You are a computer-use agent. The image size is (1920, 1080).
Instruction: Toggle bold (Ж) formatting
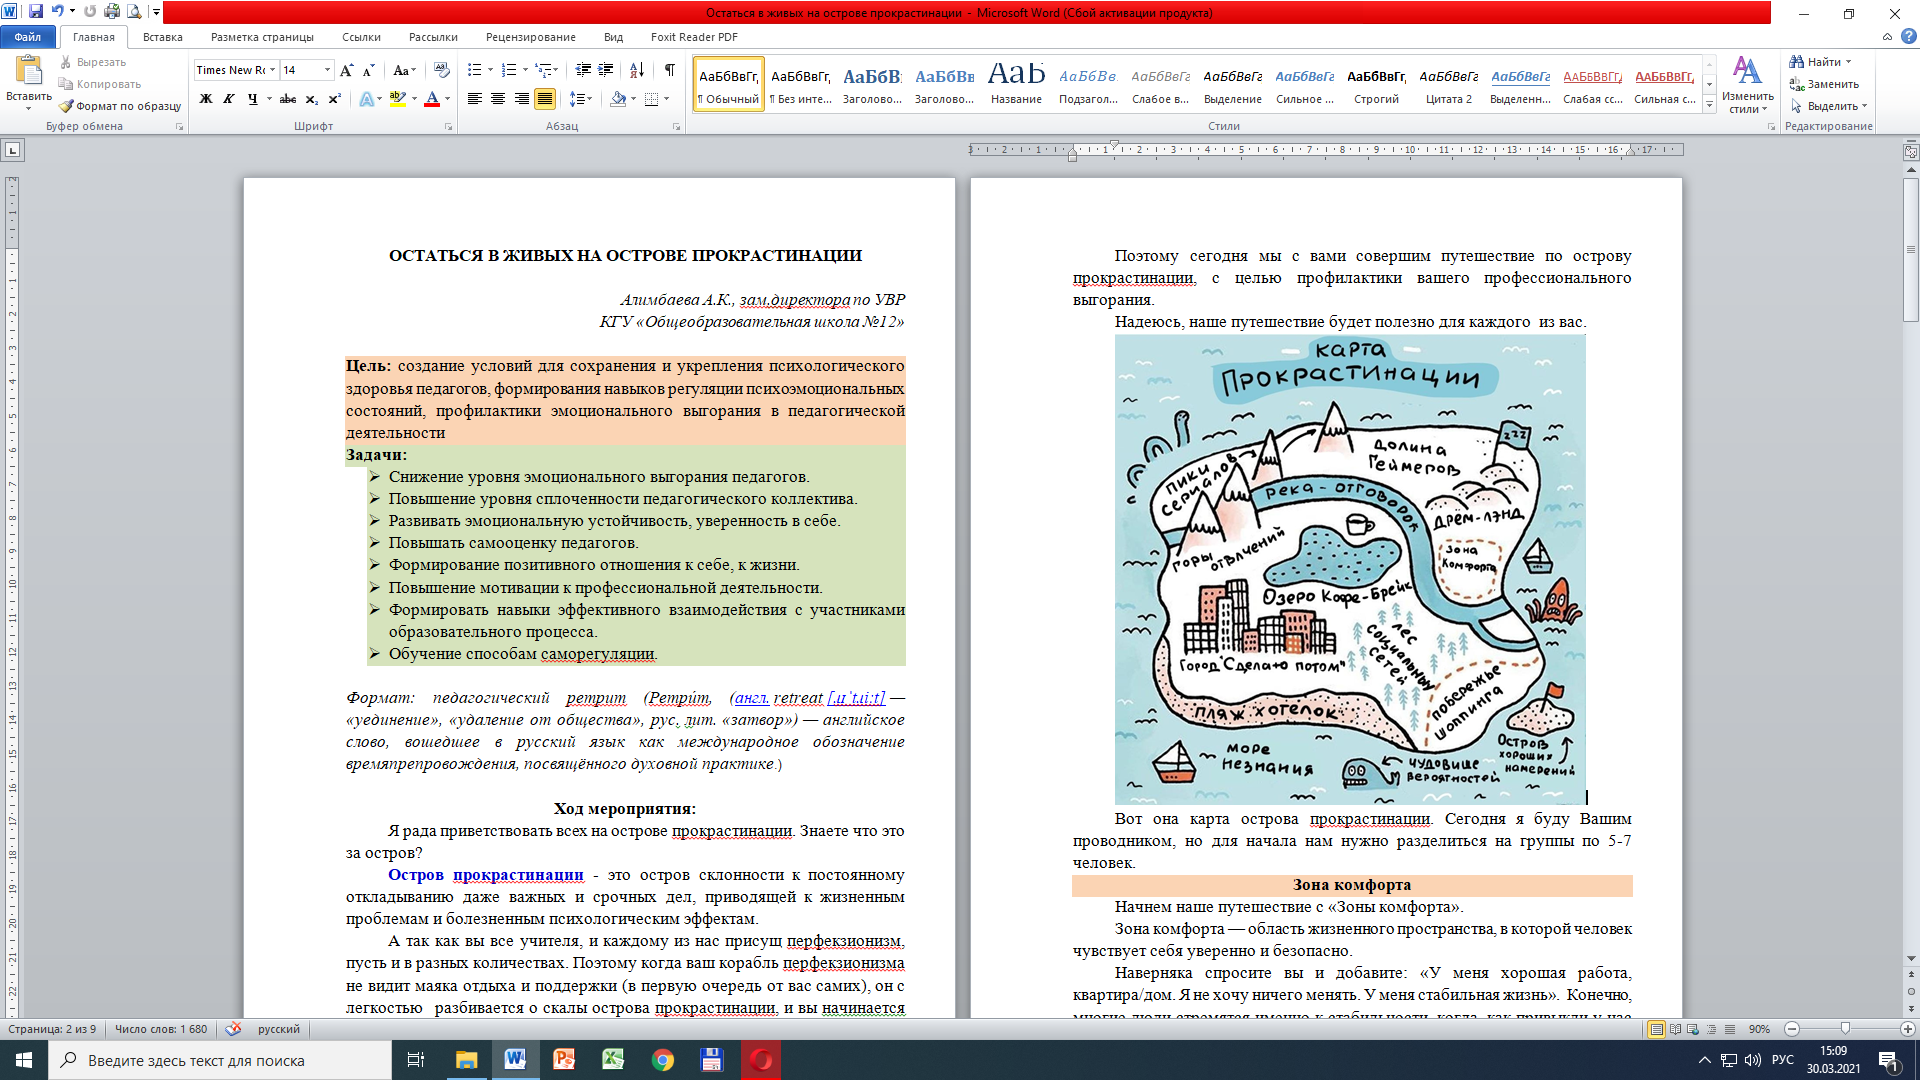tap(206, 99)
